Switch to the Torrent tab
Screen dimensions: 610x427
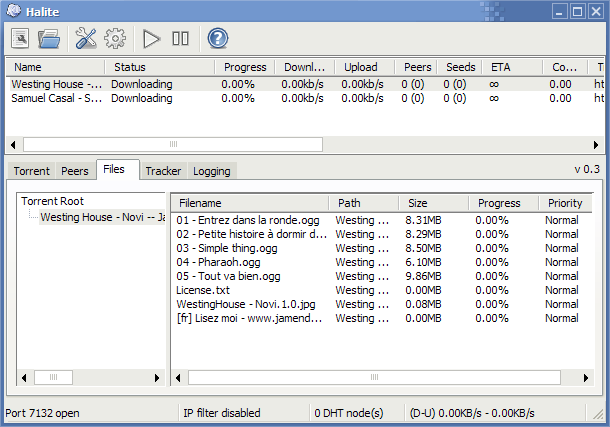(32, 171)
